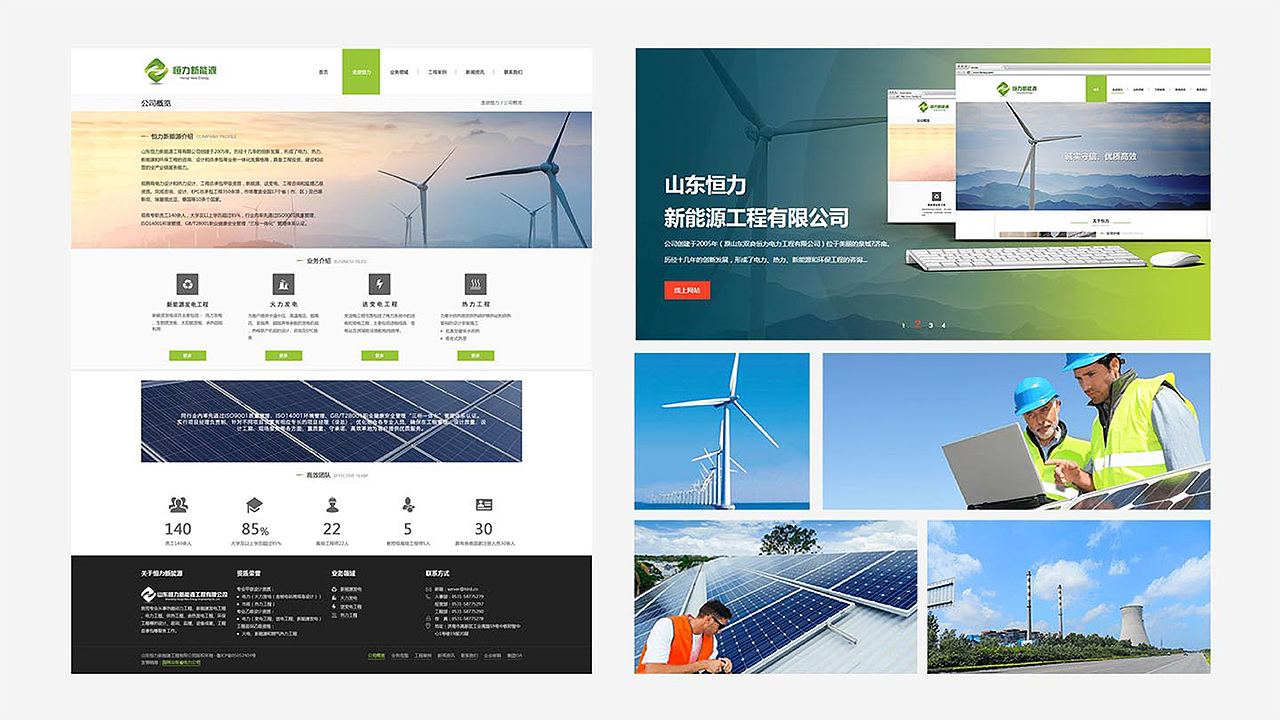Open the engineers with laptop photo

[x=1016, y=431]
